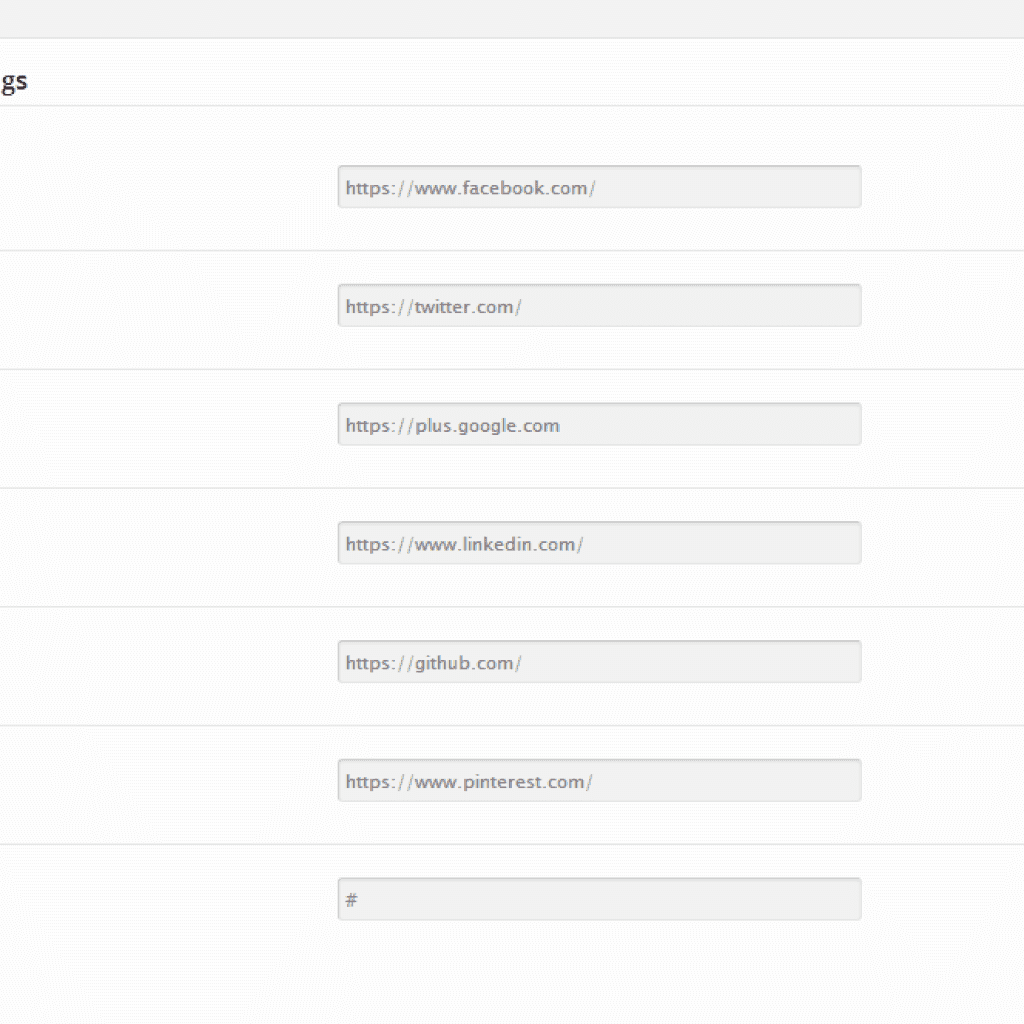
Task: Click the Facebook URL input field
Action: (600, 187)
